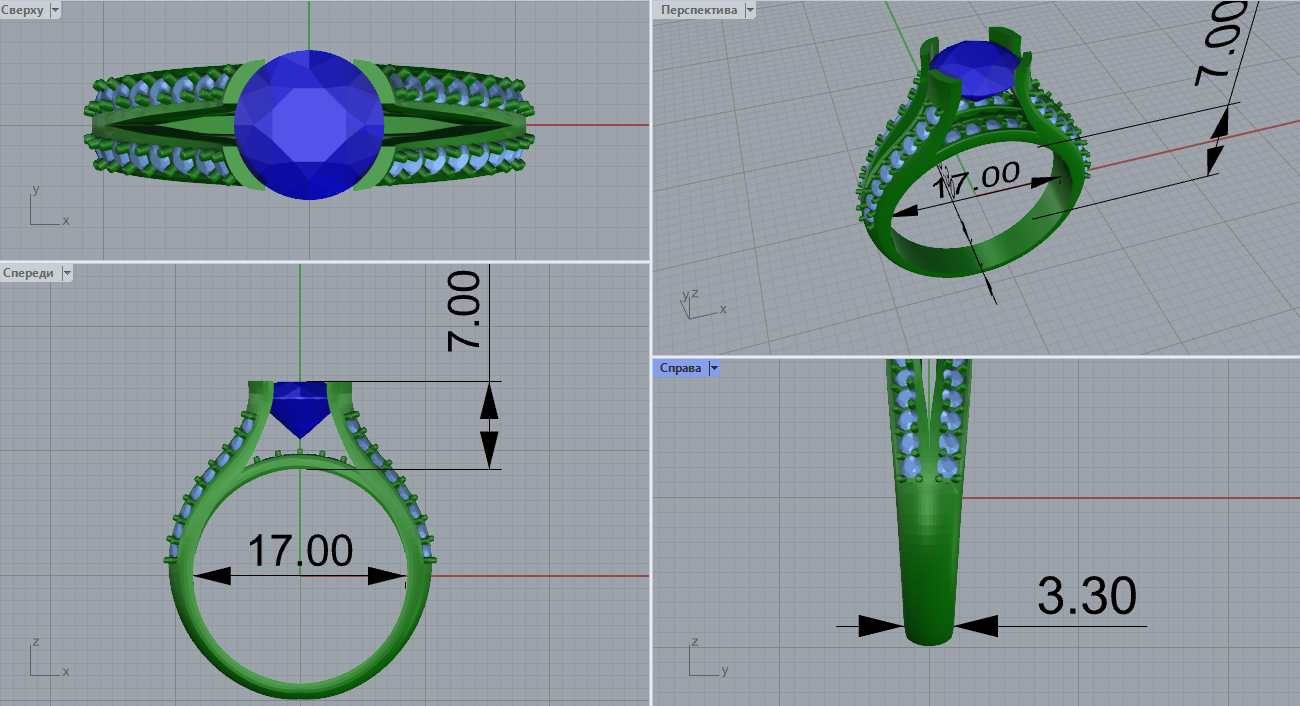Select the 3.30 width dimension text

pyautogui.click(x=1087, y=597)
